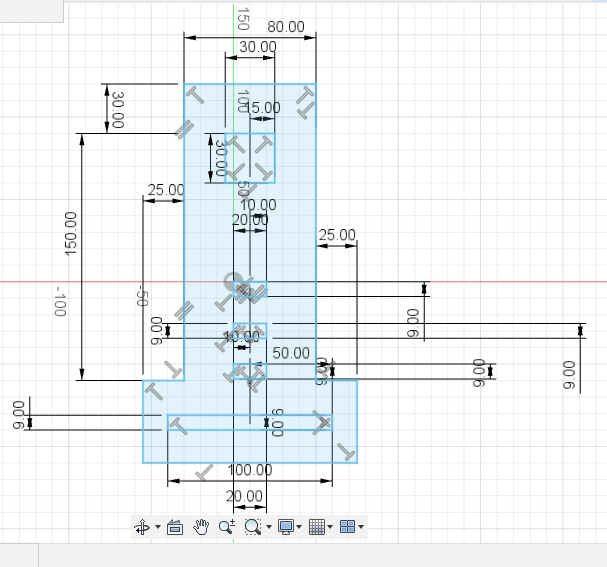This screenshot has height=567, width=607.
Task: Select the 20.00 dimension at the sketch bottom
Action: (244, 496)
